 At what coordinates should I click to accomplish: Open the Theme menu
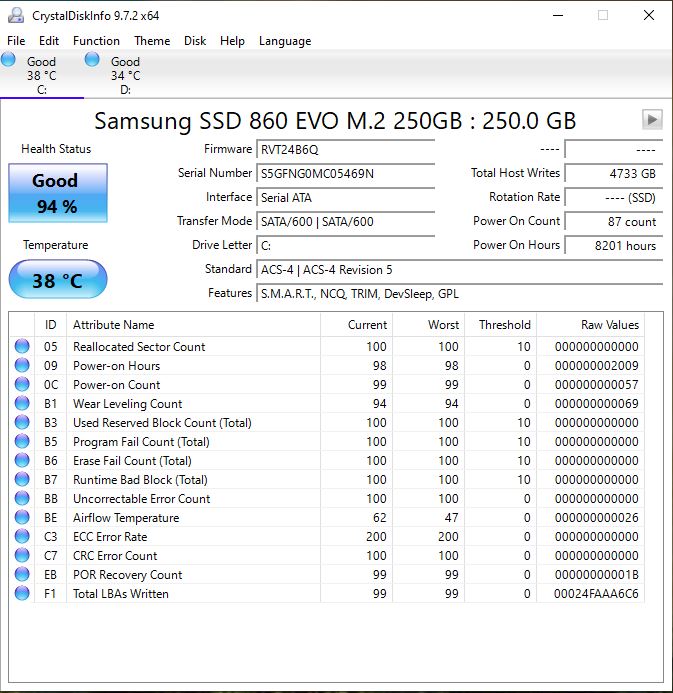[152, 41]
